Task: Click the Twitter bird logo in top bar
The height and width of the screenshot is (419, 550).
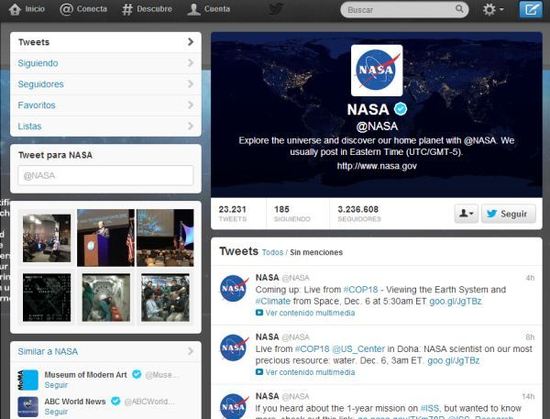Action: [x=276, y=8]
